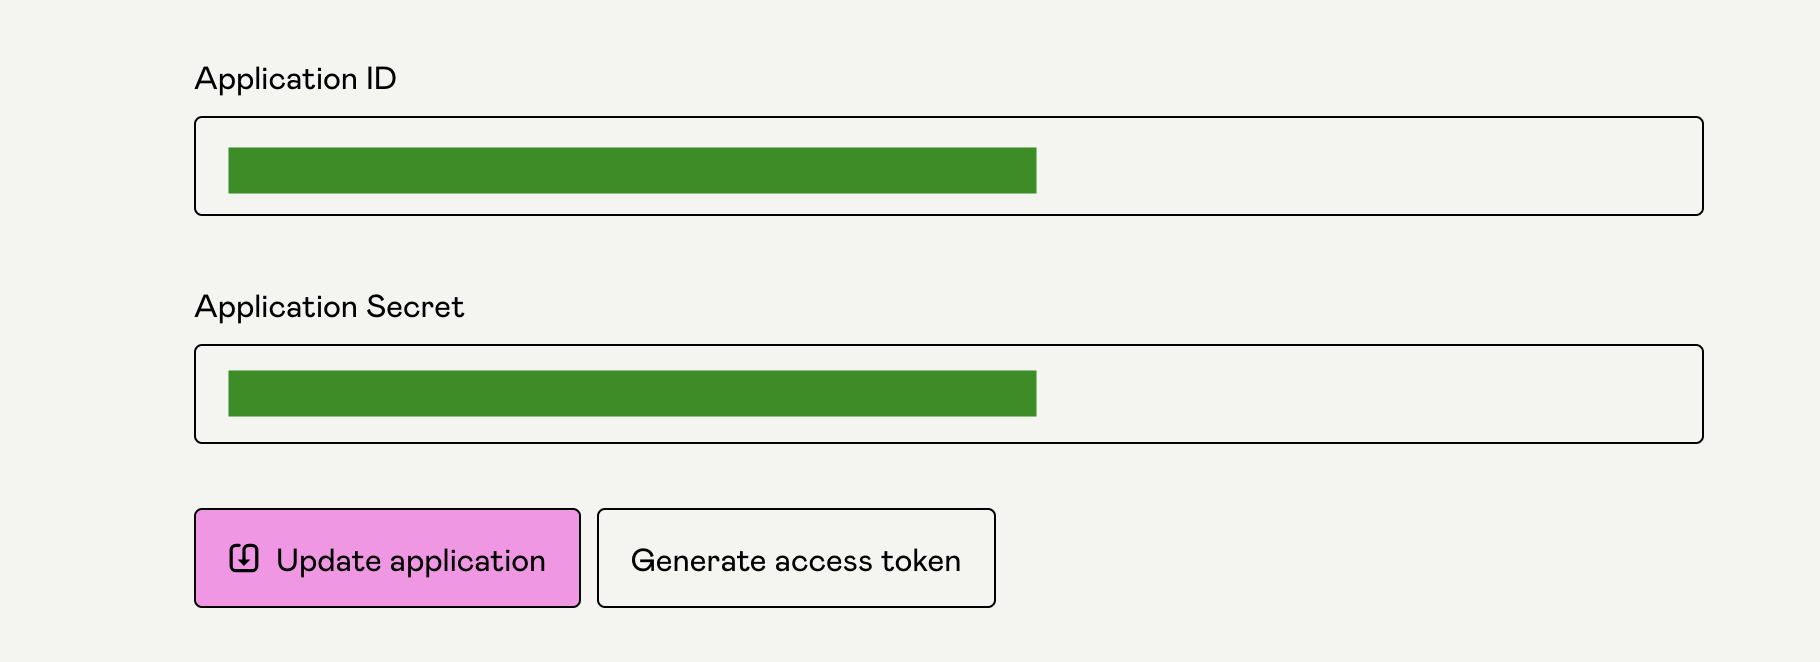Click the Application Secret label text
The image size is (1820, 662).
pos(329,307)
